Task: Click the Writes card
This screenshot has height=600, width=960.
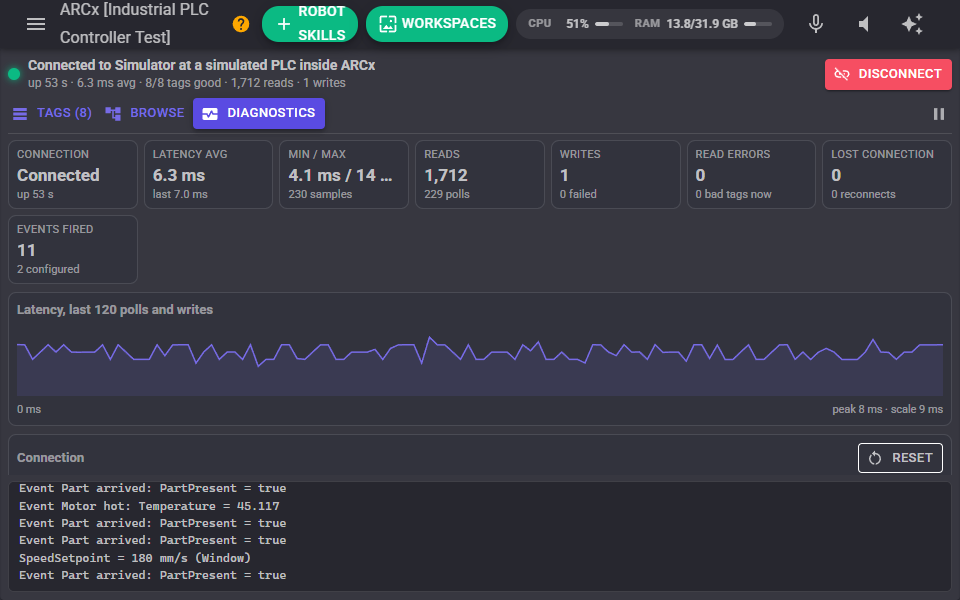Action: point(616,174)
